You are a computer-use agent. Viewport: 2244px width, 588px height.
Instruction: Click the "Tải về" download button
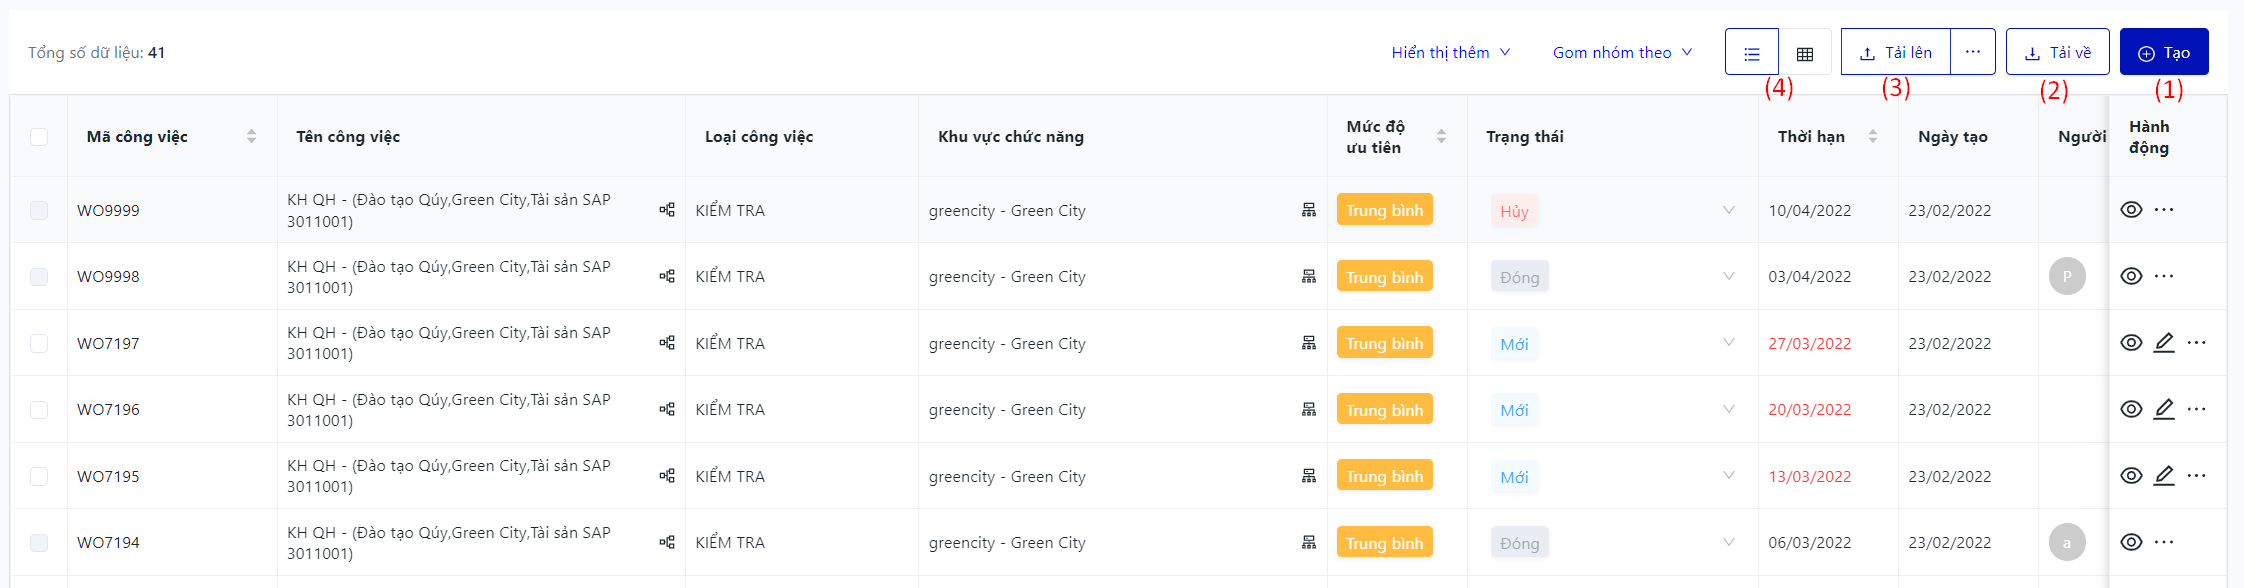[x=2057, y=52]
